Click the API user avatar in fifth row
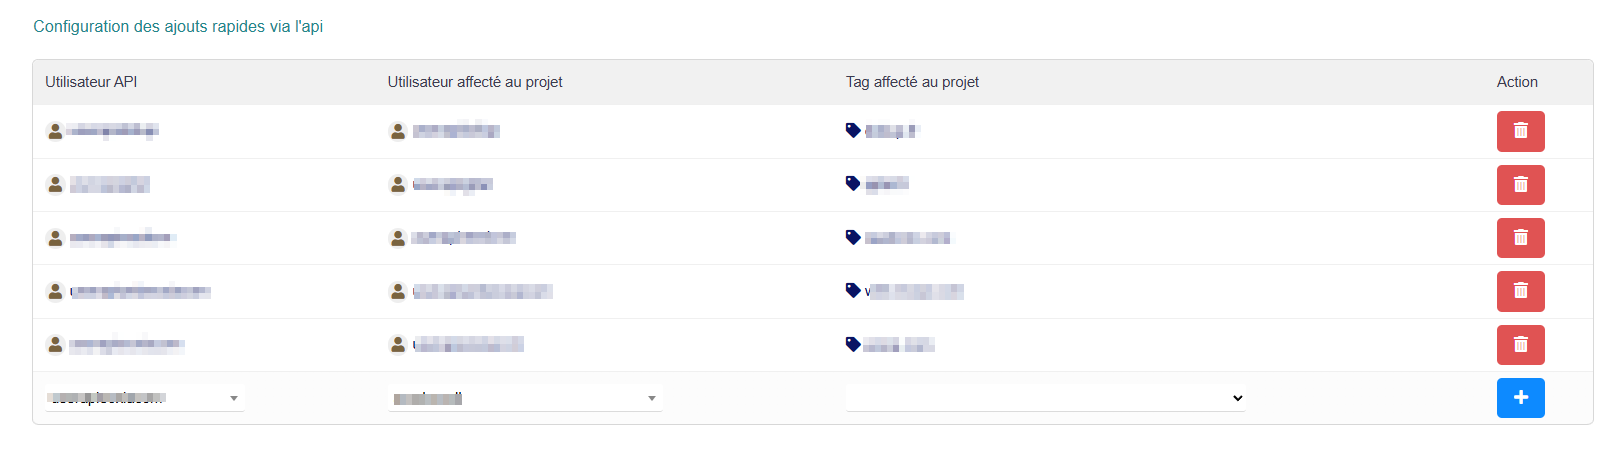Image resolution: width=1621 pixels, height=476 pixels. (56, 344)
